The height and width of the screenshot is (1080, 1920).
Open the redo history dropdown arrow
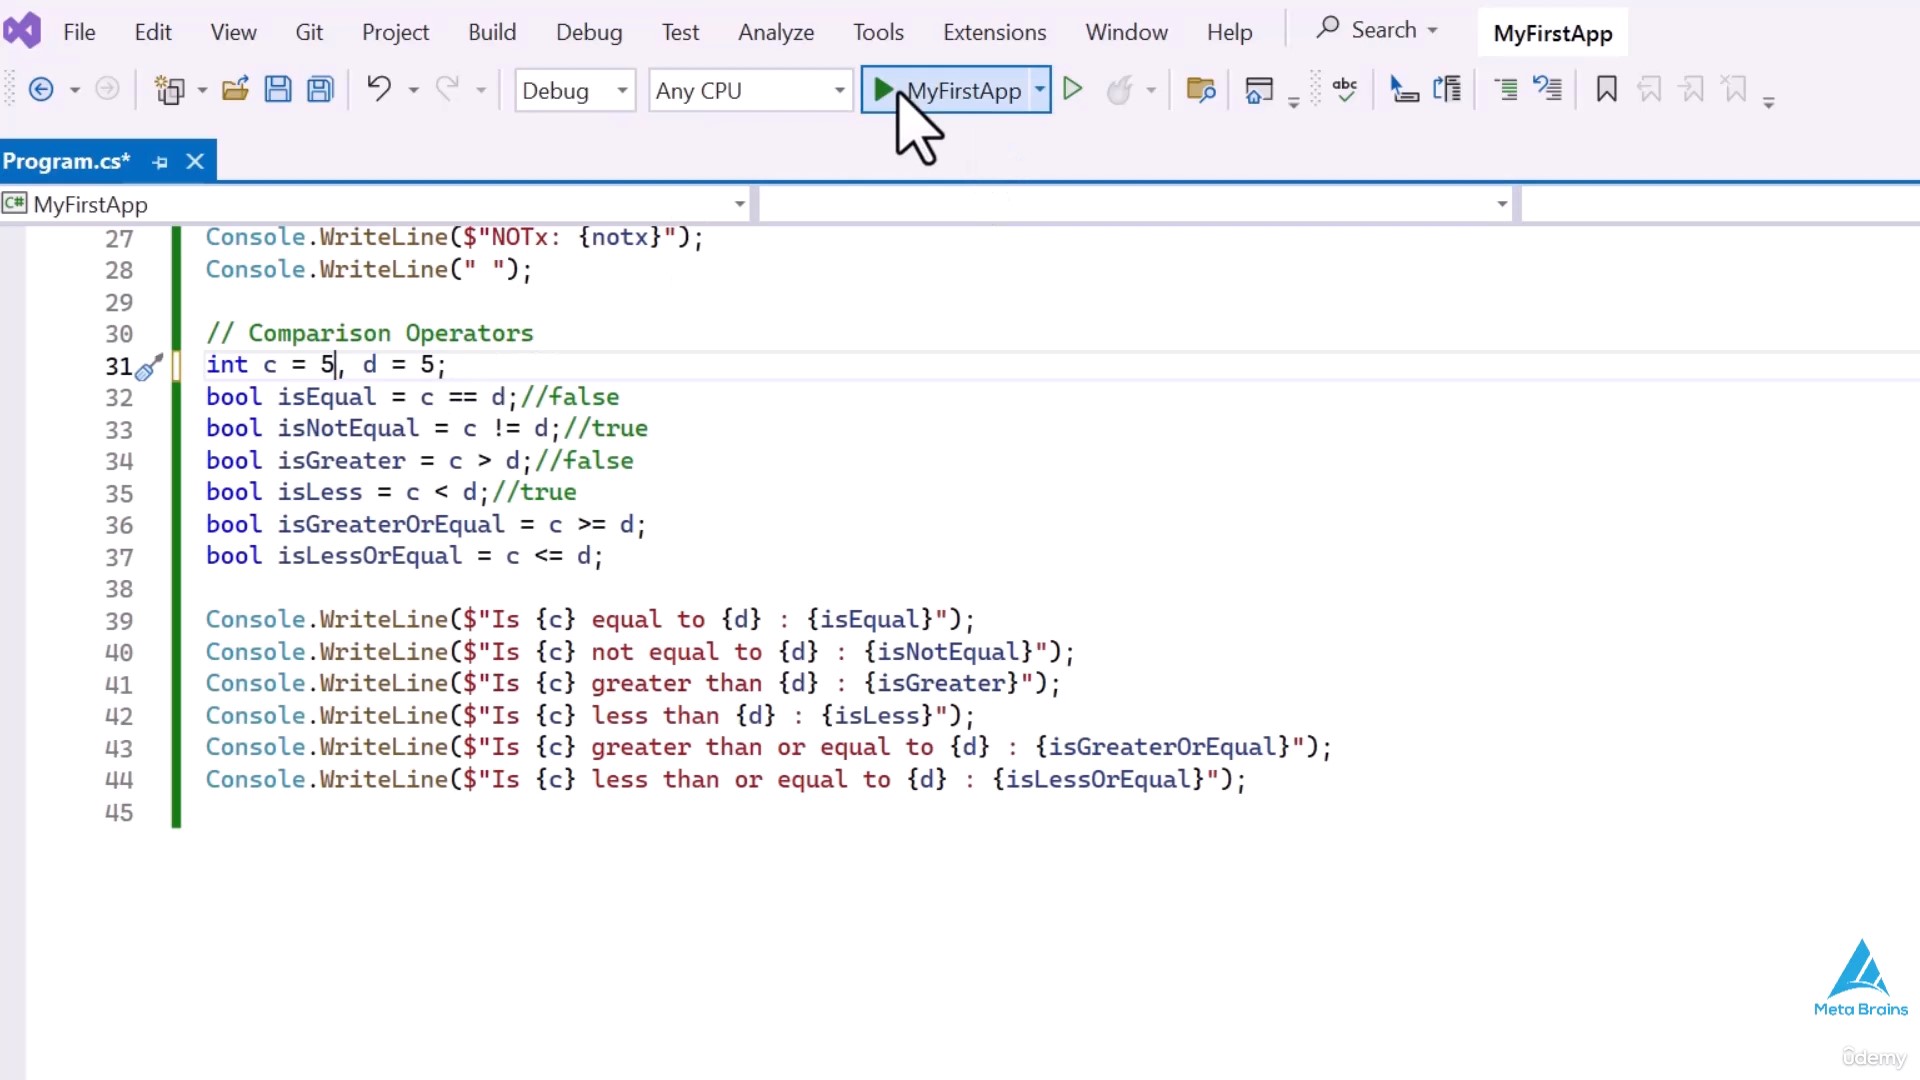(x=481, y=90)
